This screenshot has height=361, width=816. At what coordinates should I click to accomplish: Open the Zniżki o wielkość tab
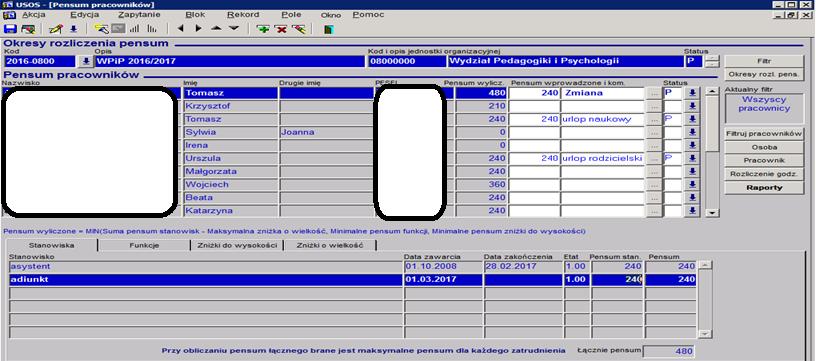330,245
